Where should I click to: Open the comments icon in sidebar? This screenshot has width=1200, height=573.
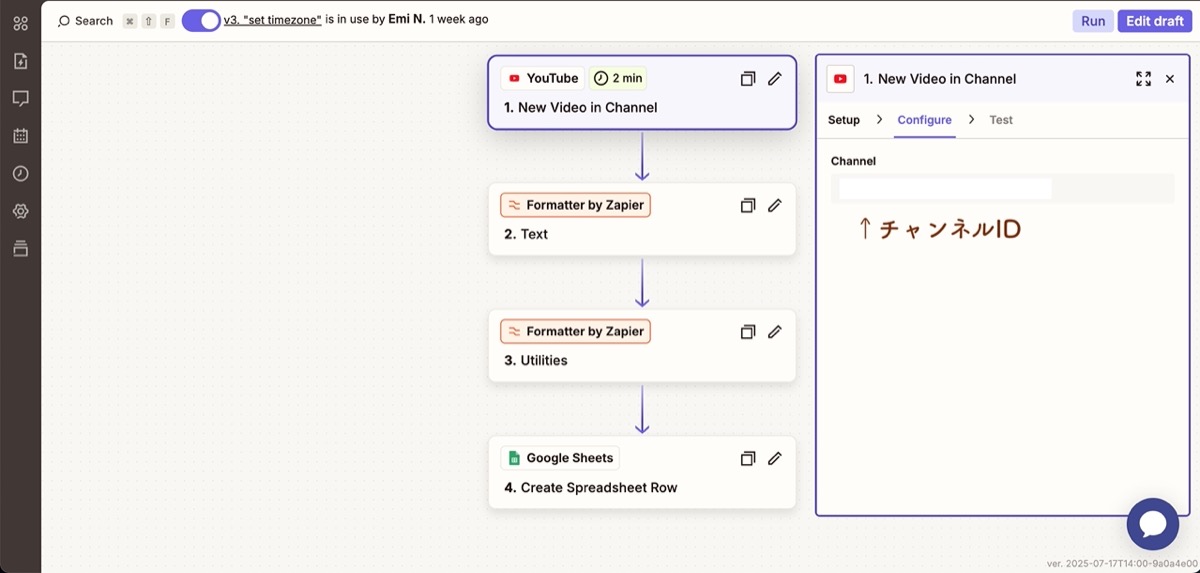click(x=20, y=99)
